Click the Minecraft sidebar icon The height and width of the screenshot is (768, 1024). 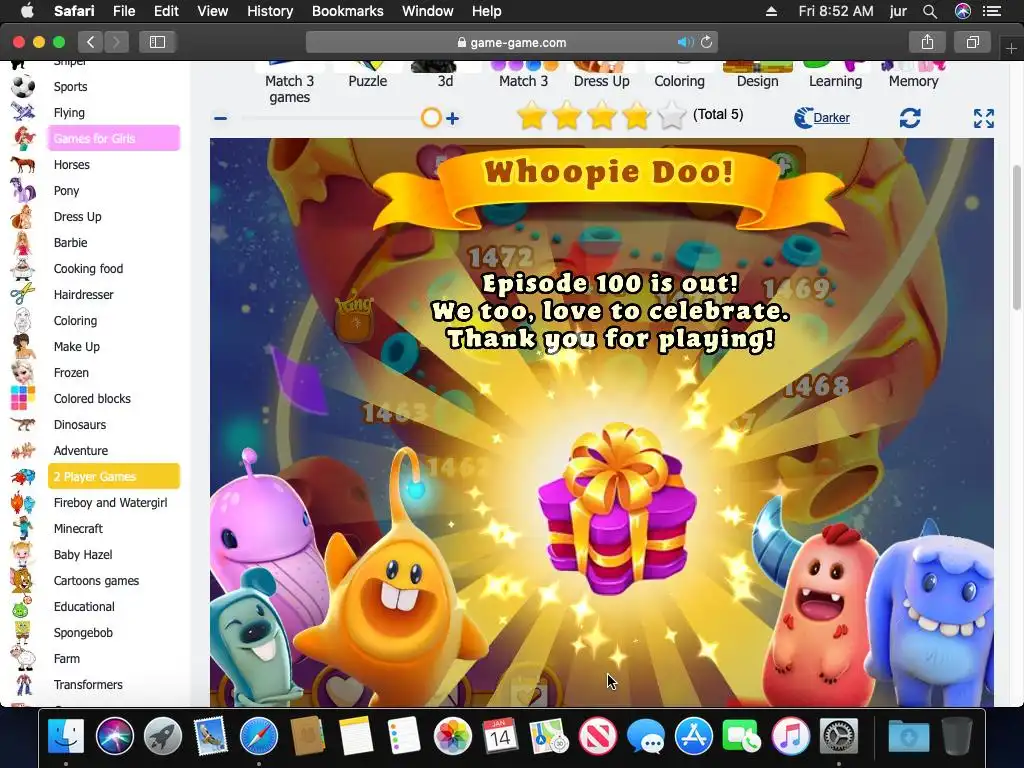coord(23,528)
